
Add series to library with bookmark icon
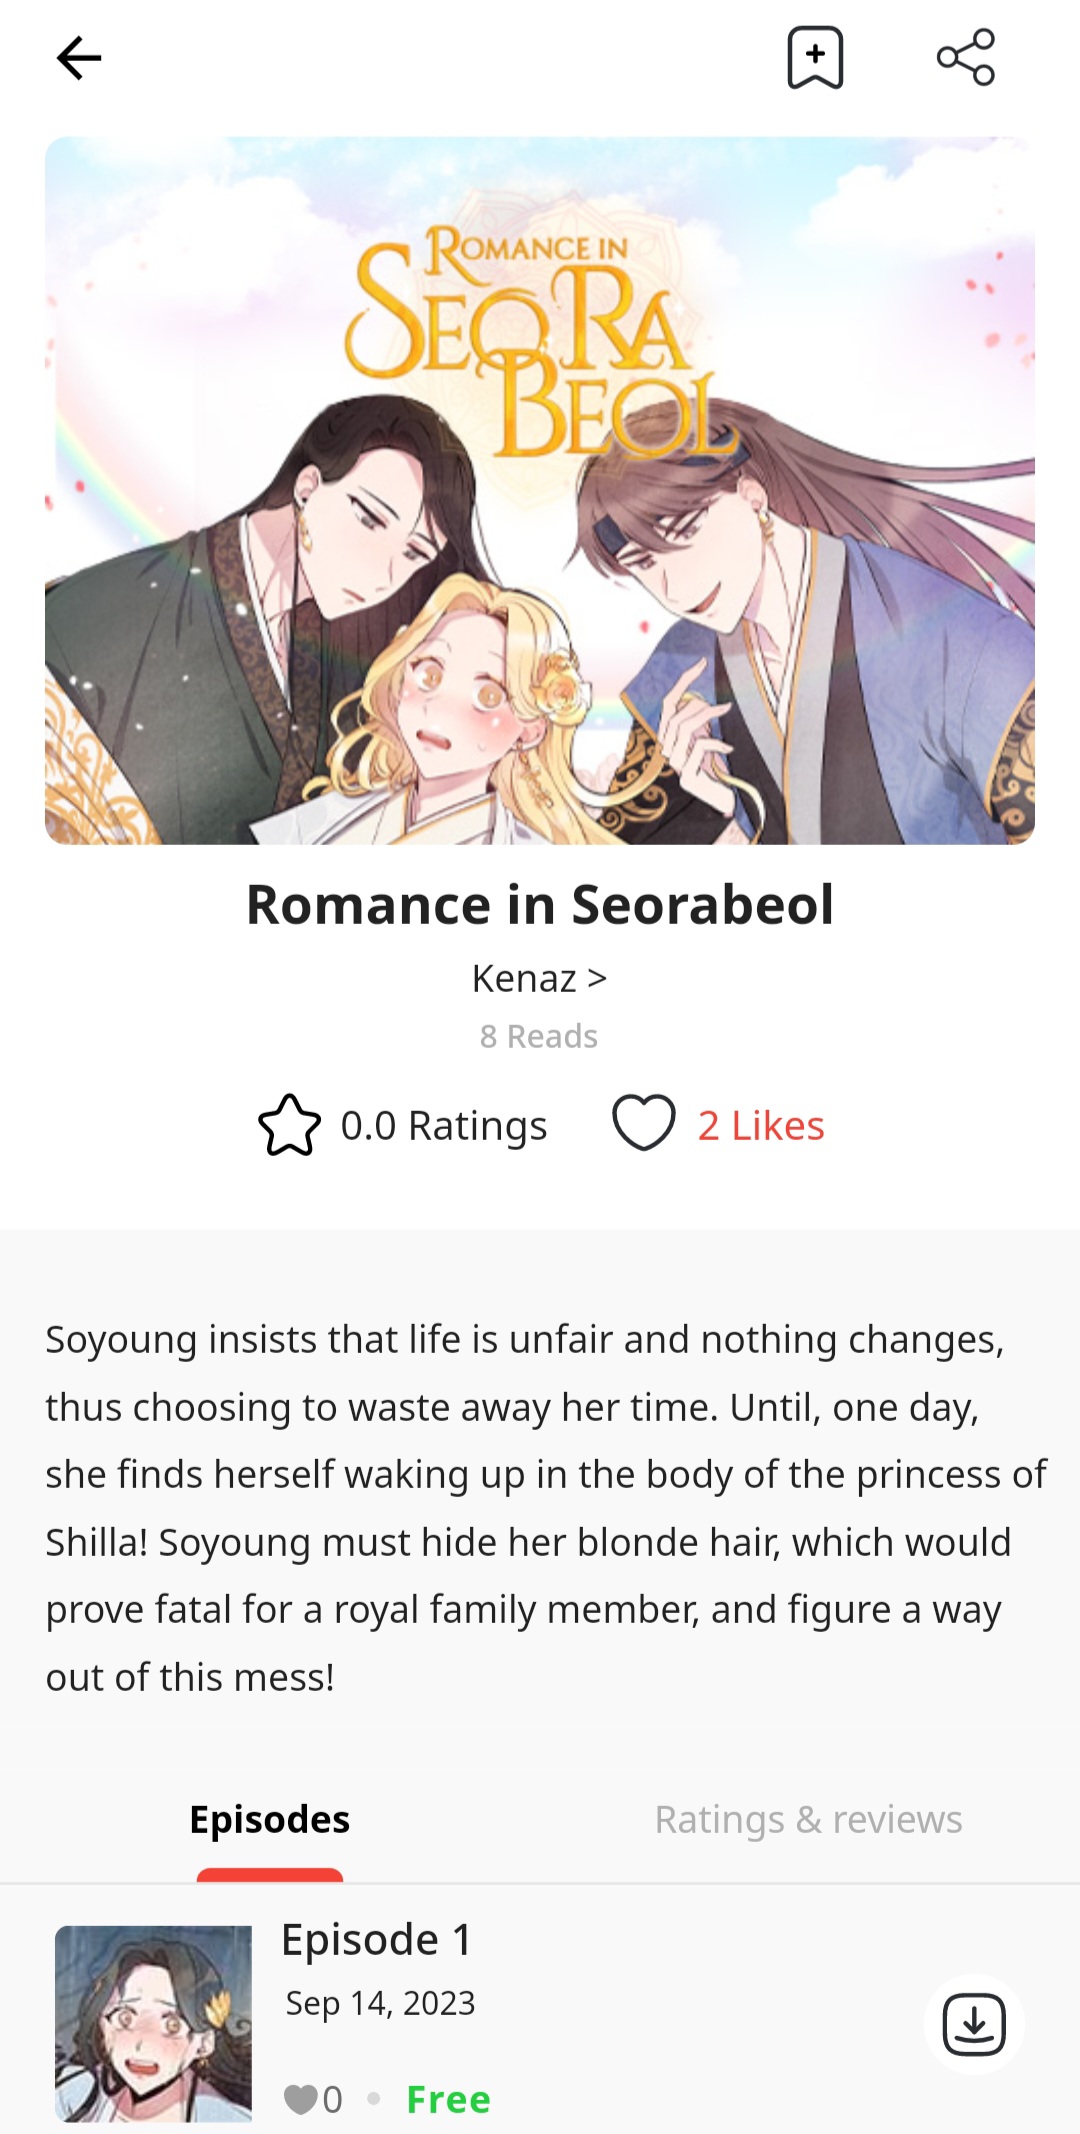pyautogui.click(x=815, y=58)
